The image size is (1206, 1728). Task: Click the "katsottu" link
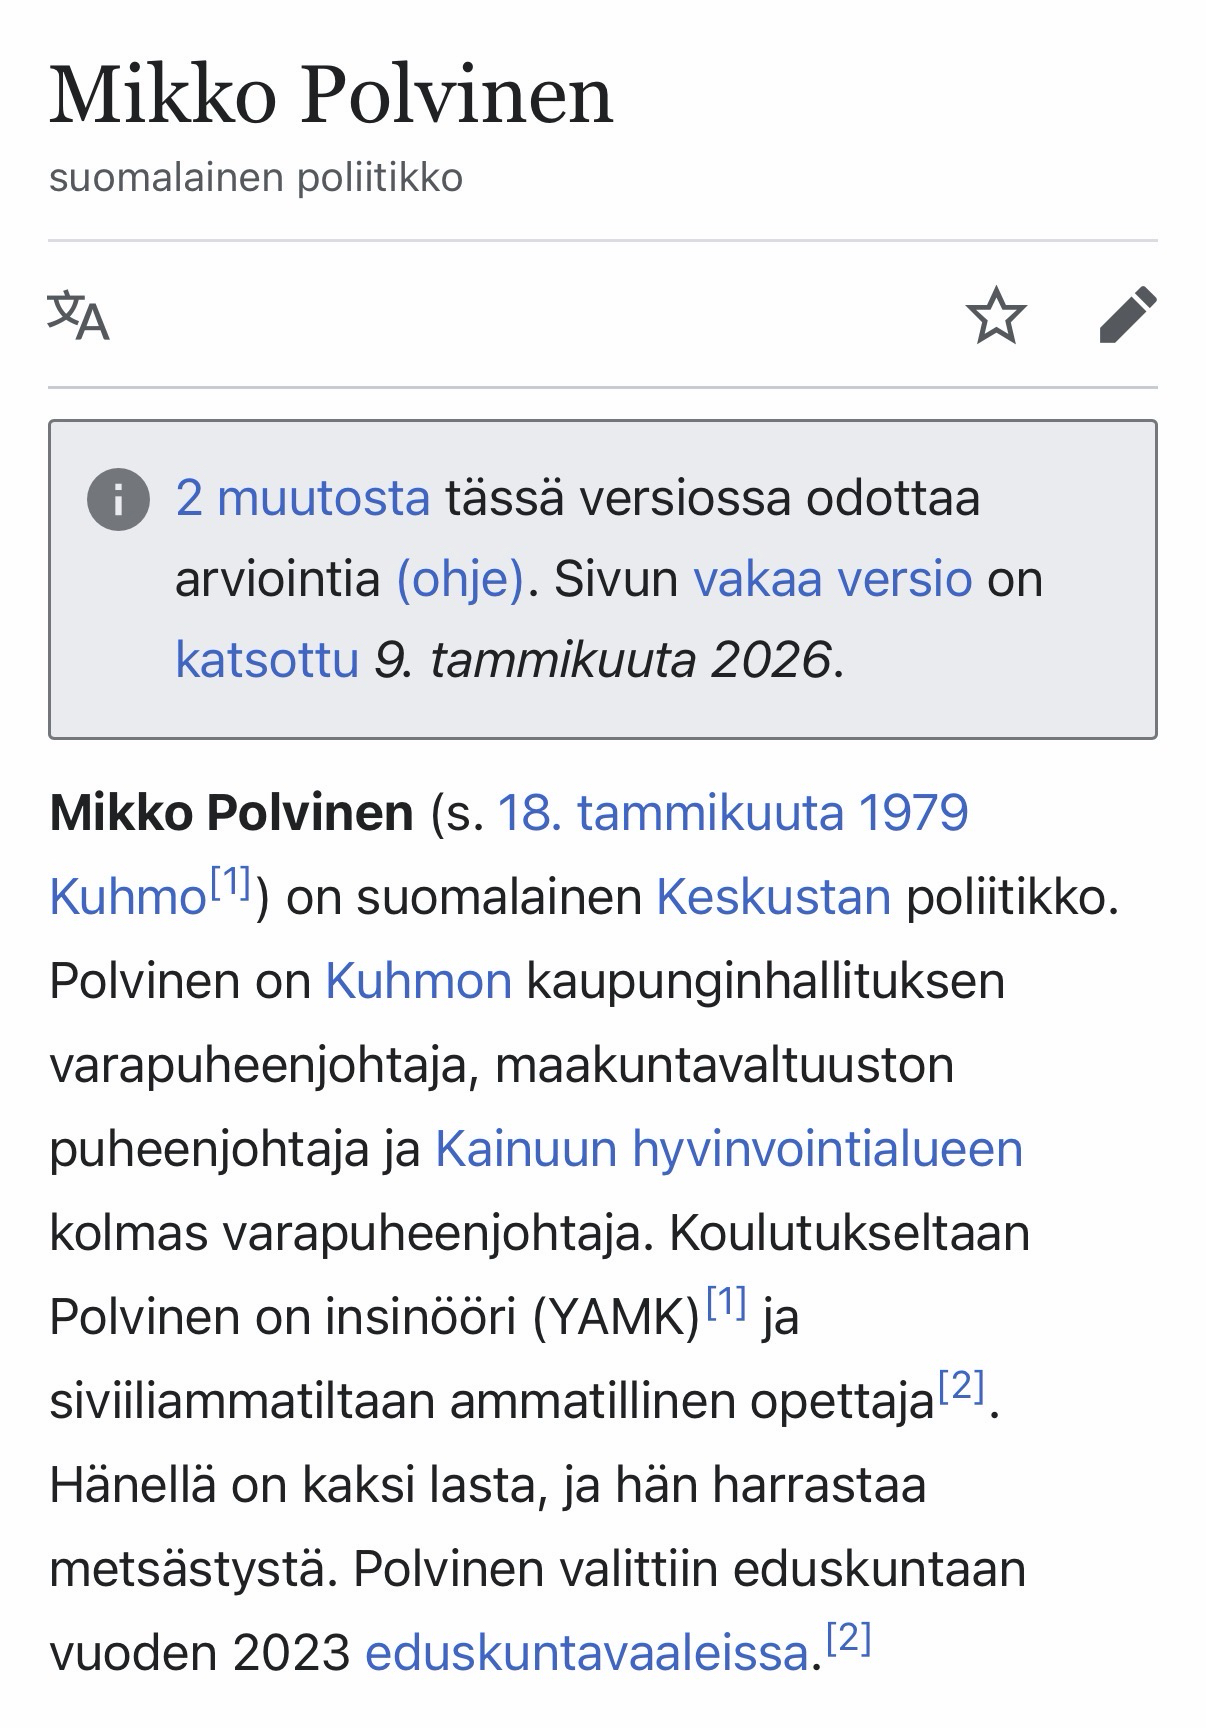click(x=267, y=659)
